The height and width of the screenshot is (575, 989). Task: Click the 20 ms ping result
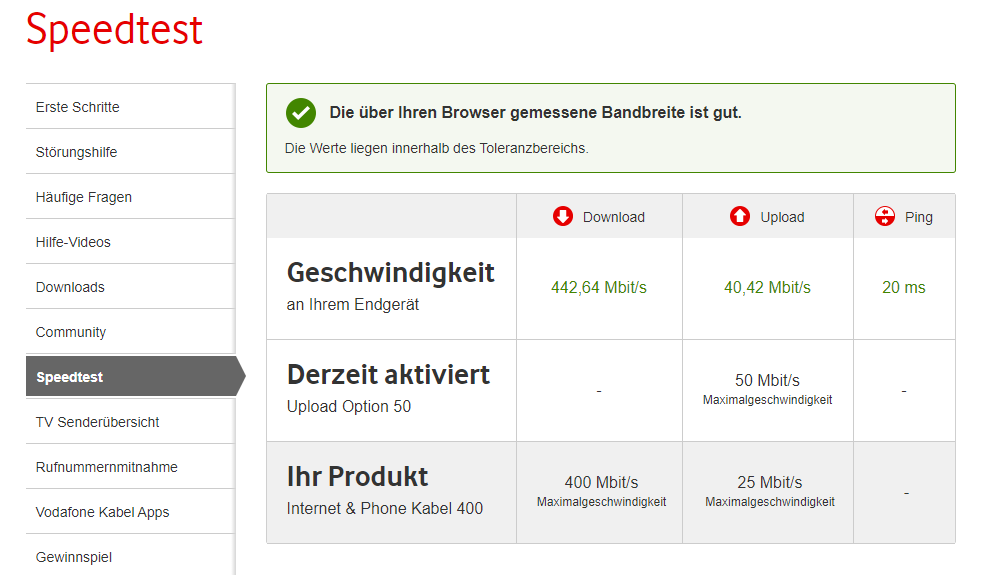coord(904,288)
